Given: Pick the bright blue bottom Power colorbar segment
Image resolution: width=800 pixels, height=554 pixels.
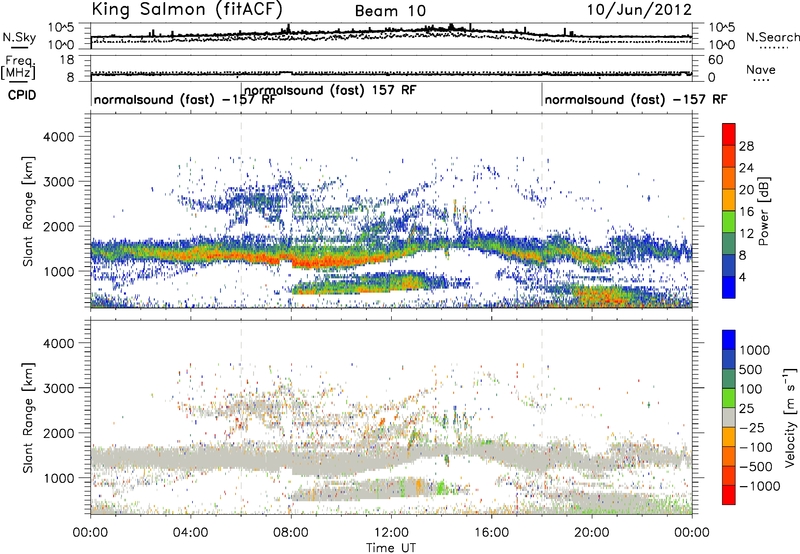Looking at the screenshot, I should (729, 288).
